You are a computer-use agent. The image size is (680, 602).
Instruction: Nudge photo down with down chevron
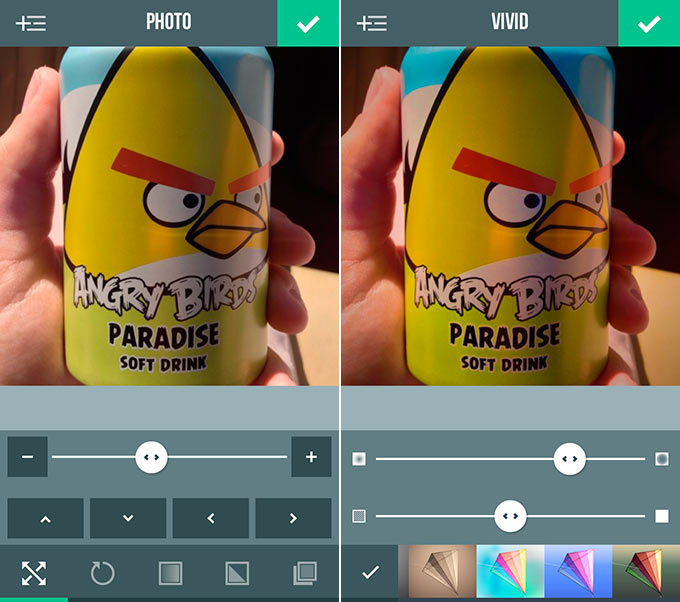(128, 518)
